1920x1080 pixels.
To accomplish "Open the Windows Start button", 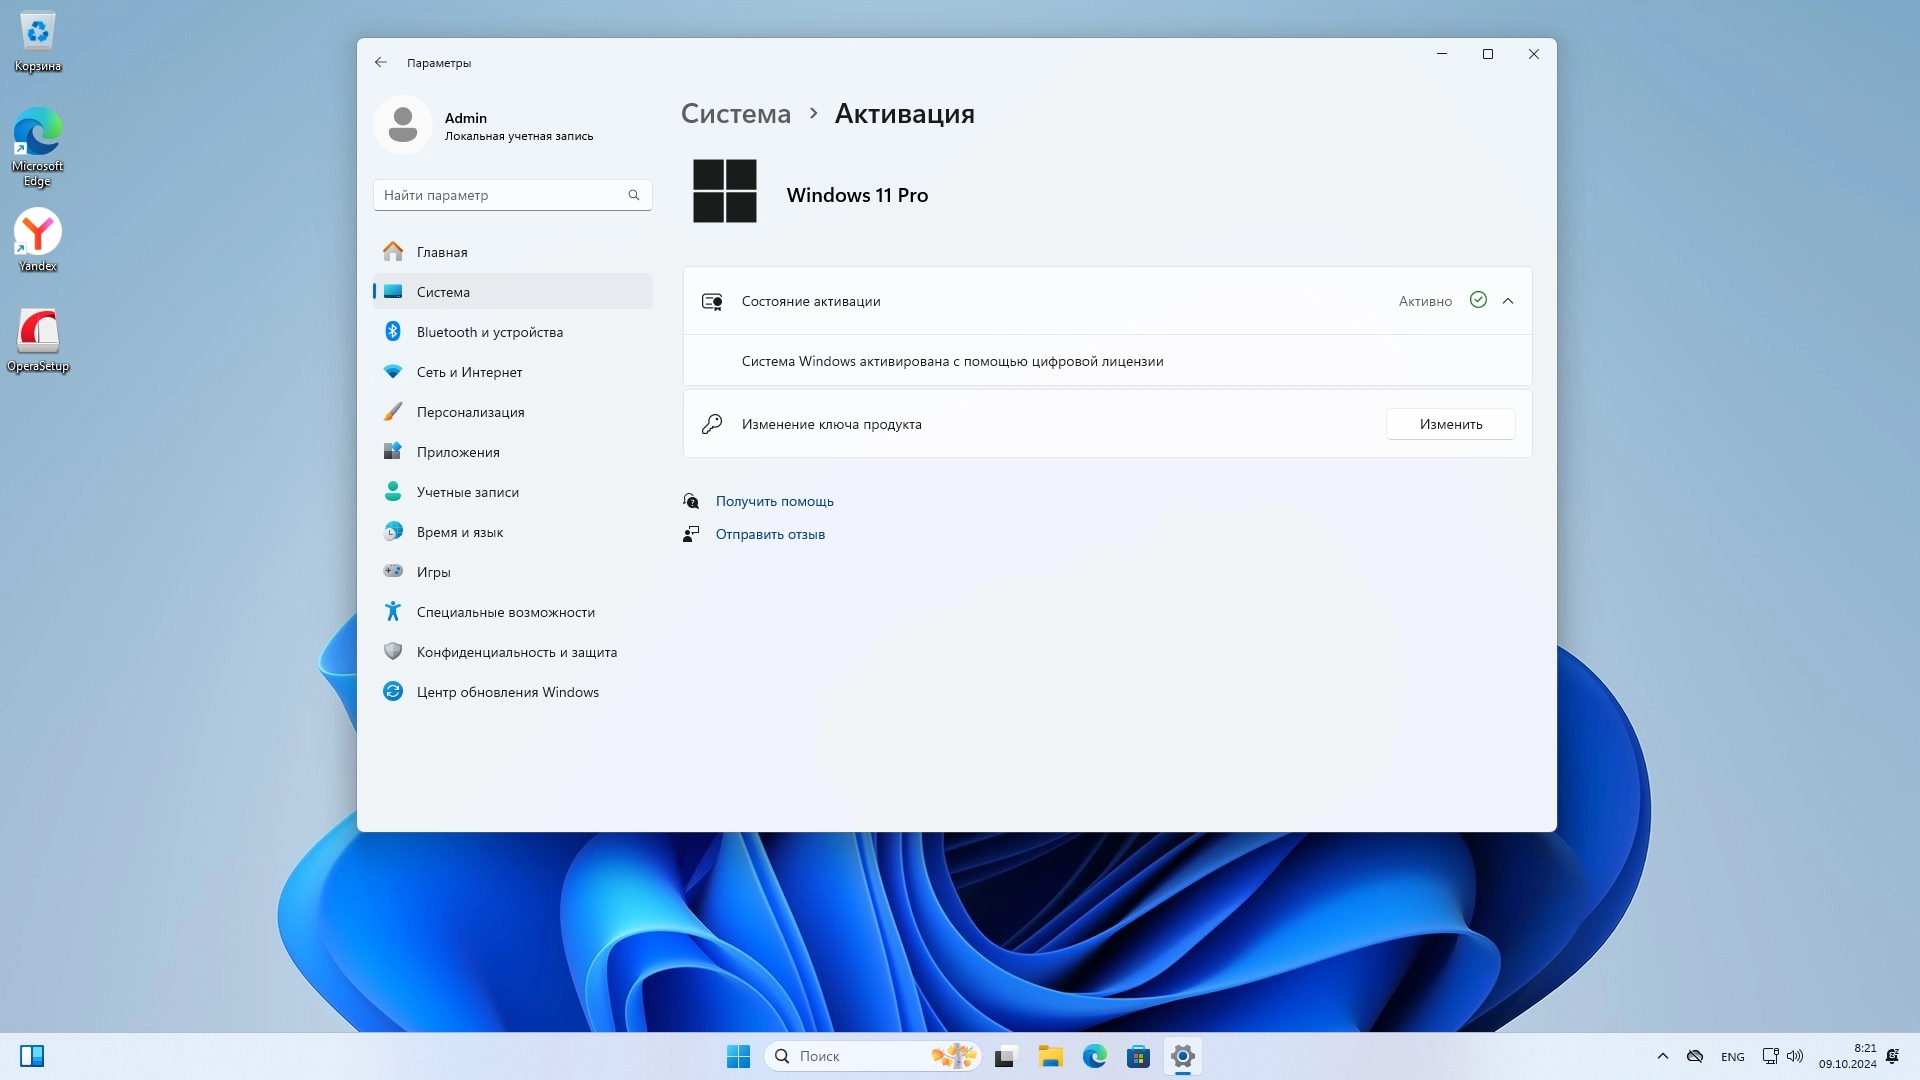I will [738, 1056].
